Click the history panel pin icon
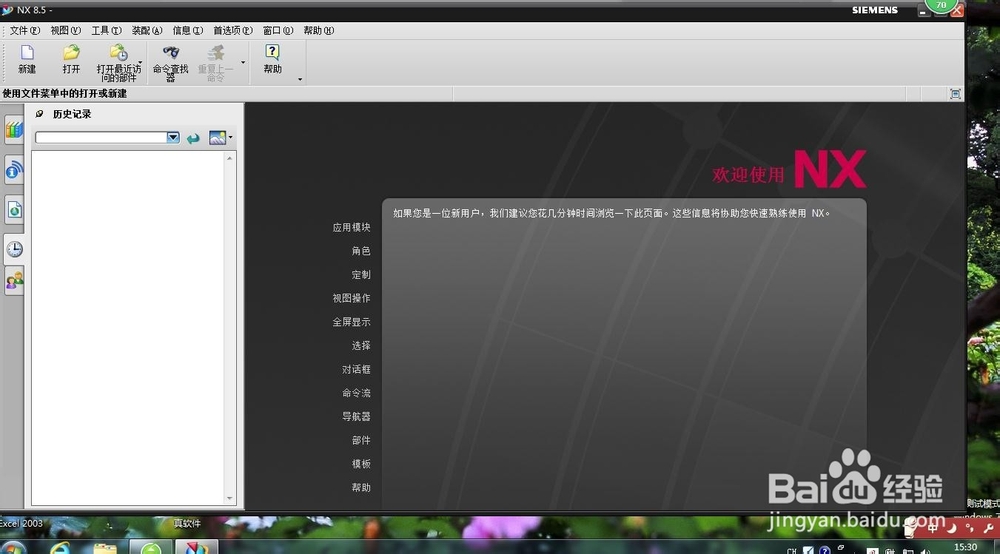Screen dimensions: 1000x554 click(40, 114)
